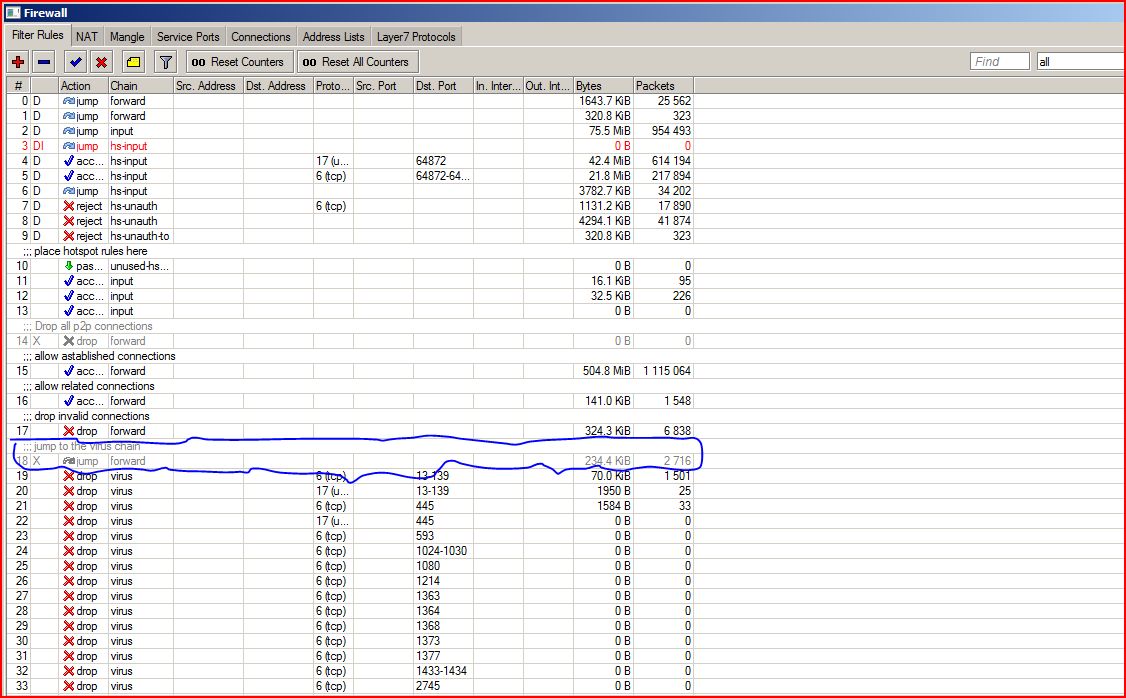Click the In. Inter... column header
Viewport: 1126px width, 698px height.
pyautogui.click(x=498, y=85)
